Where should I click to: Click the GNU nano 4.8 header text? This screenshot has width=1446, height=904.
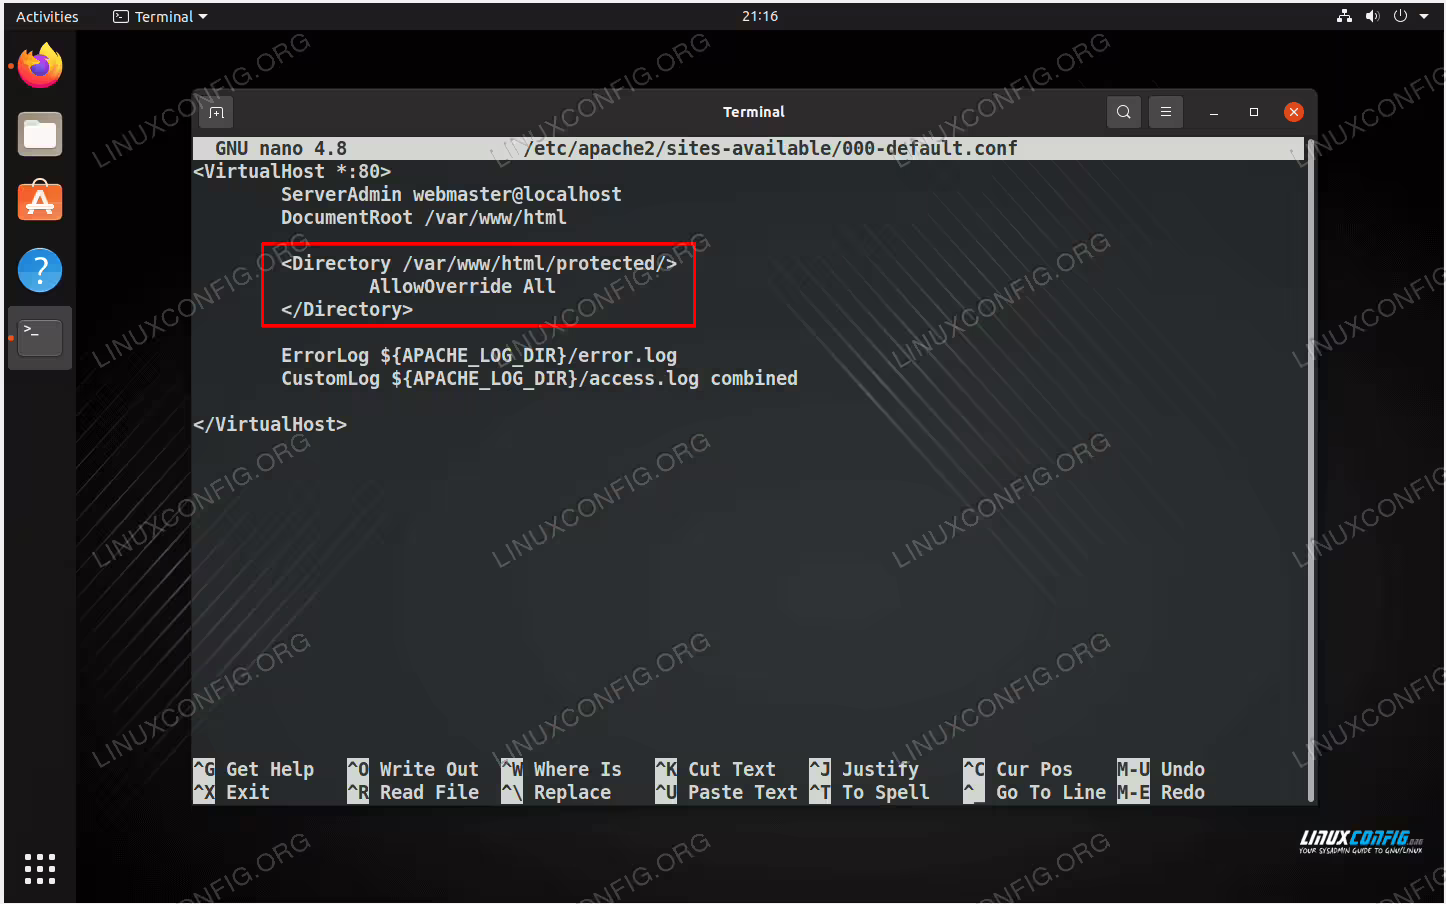[281, 148]
